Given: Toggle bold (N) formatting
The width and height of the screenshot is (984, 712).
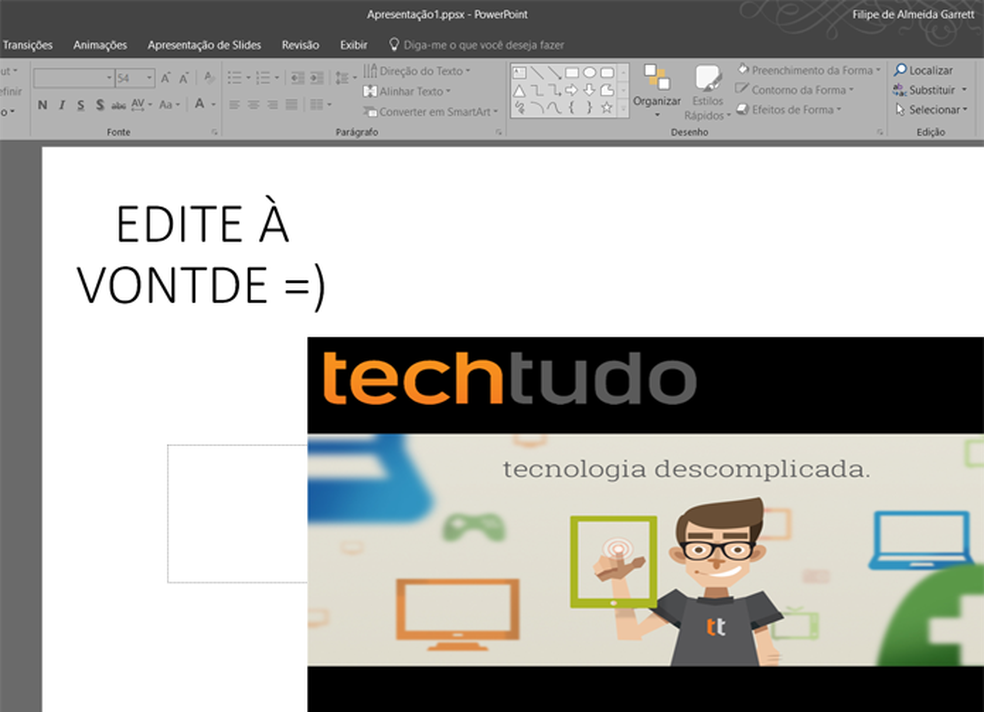Looking at the screenshot, I should point(42,105).
